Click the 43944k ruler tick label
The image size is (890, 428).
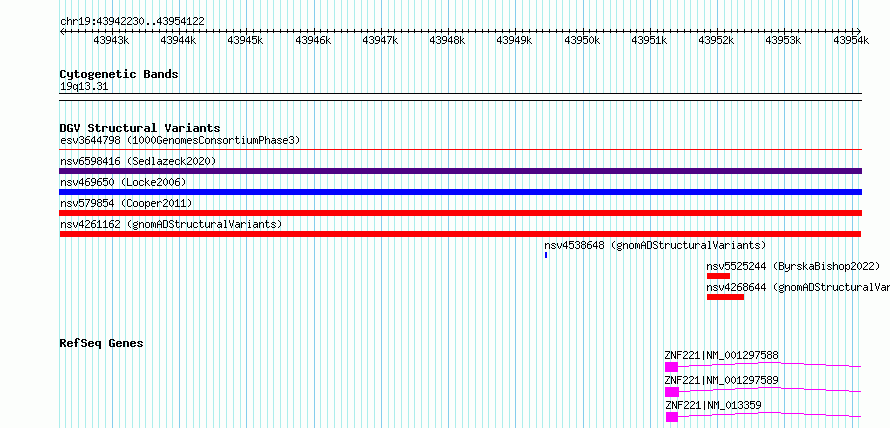click(178, 40)
